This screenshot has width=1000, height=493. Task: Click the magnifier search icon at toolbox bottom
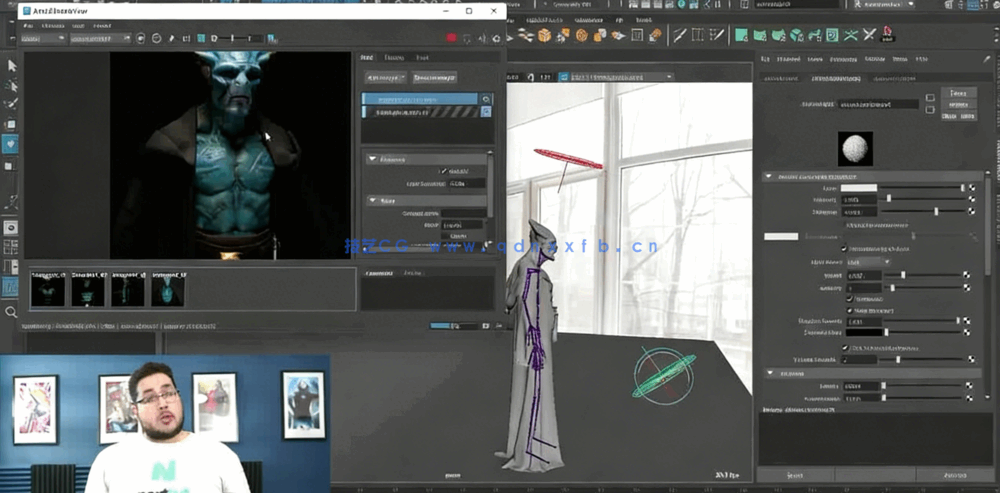[11, 312]
